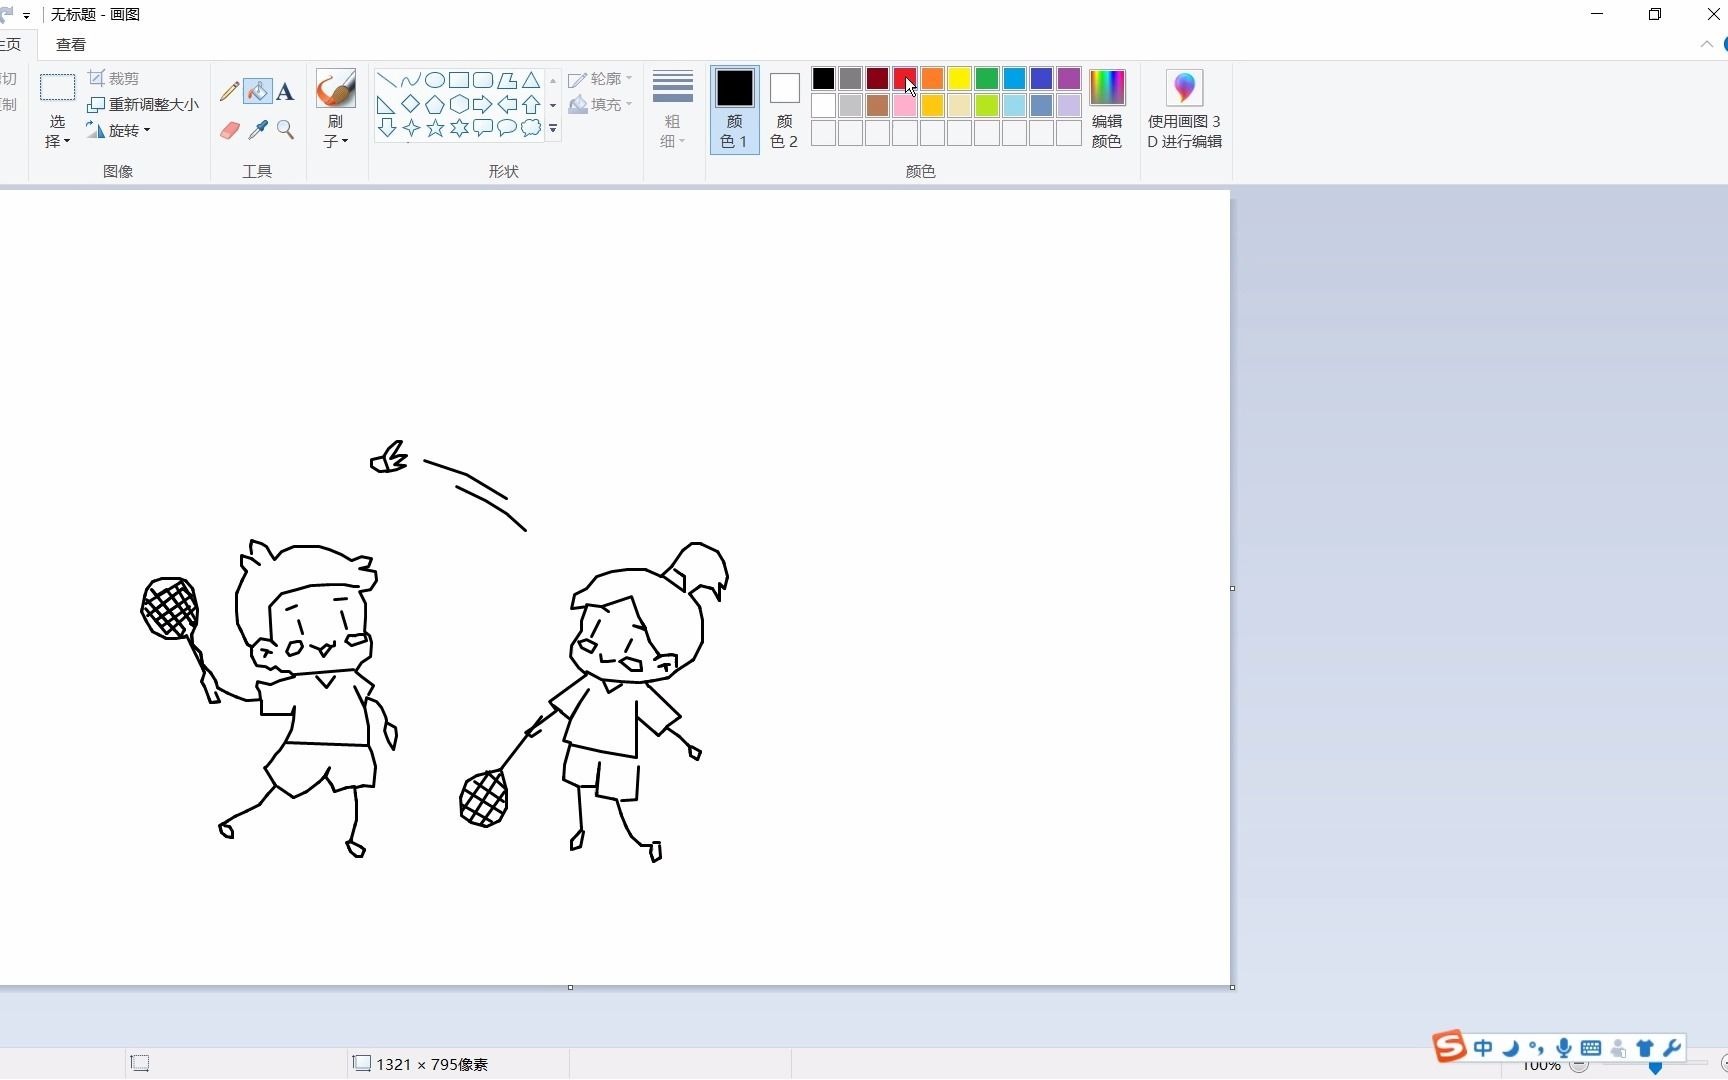Pick the pink color swatch
Image resolution: width=1728 pixels, height=1080 pixels.
(x=905, y=105)
